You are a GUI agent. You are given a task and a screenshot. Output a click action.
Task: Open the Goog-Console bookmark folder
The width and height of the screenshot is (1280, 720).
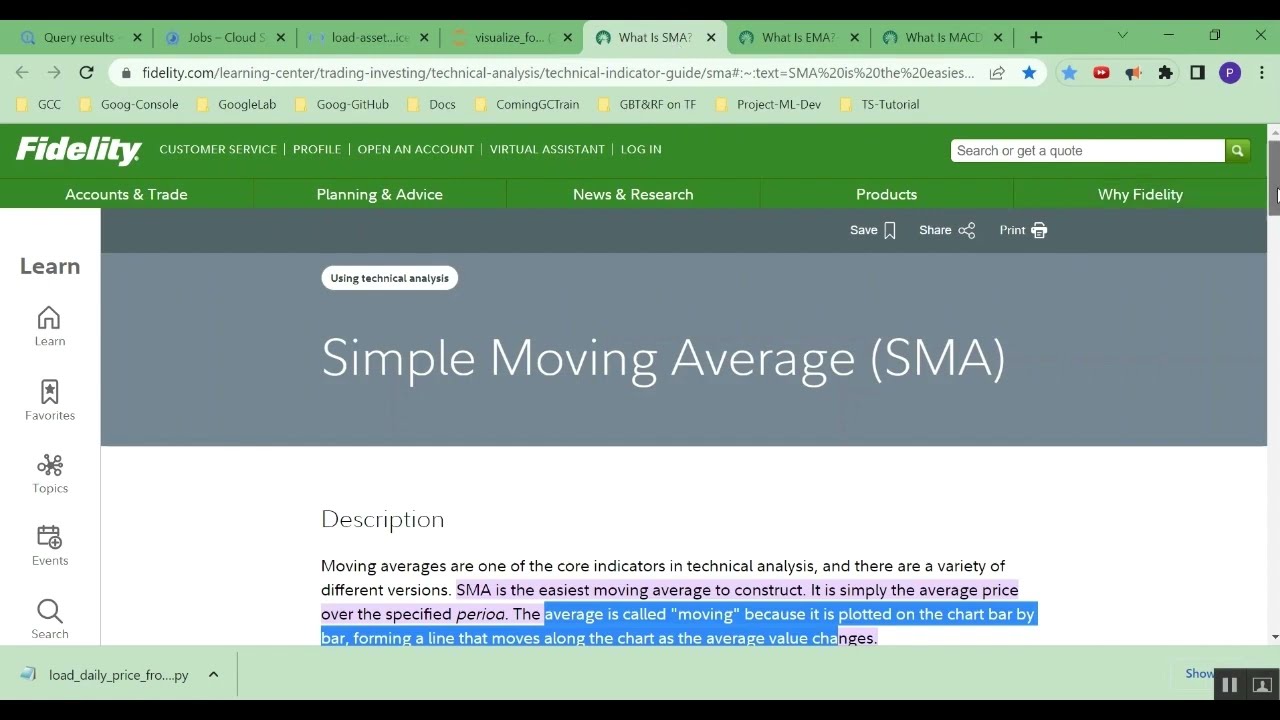tap(129, 104)
